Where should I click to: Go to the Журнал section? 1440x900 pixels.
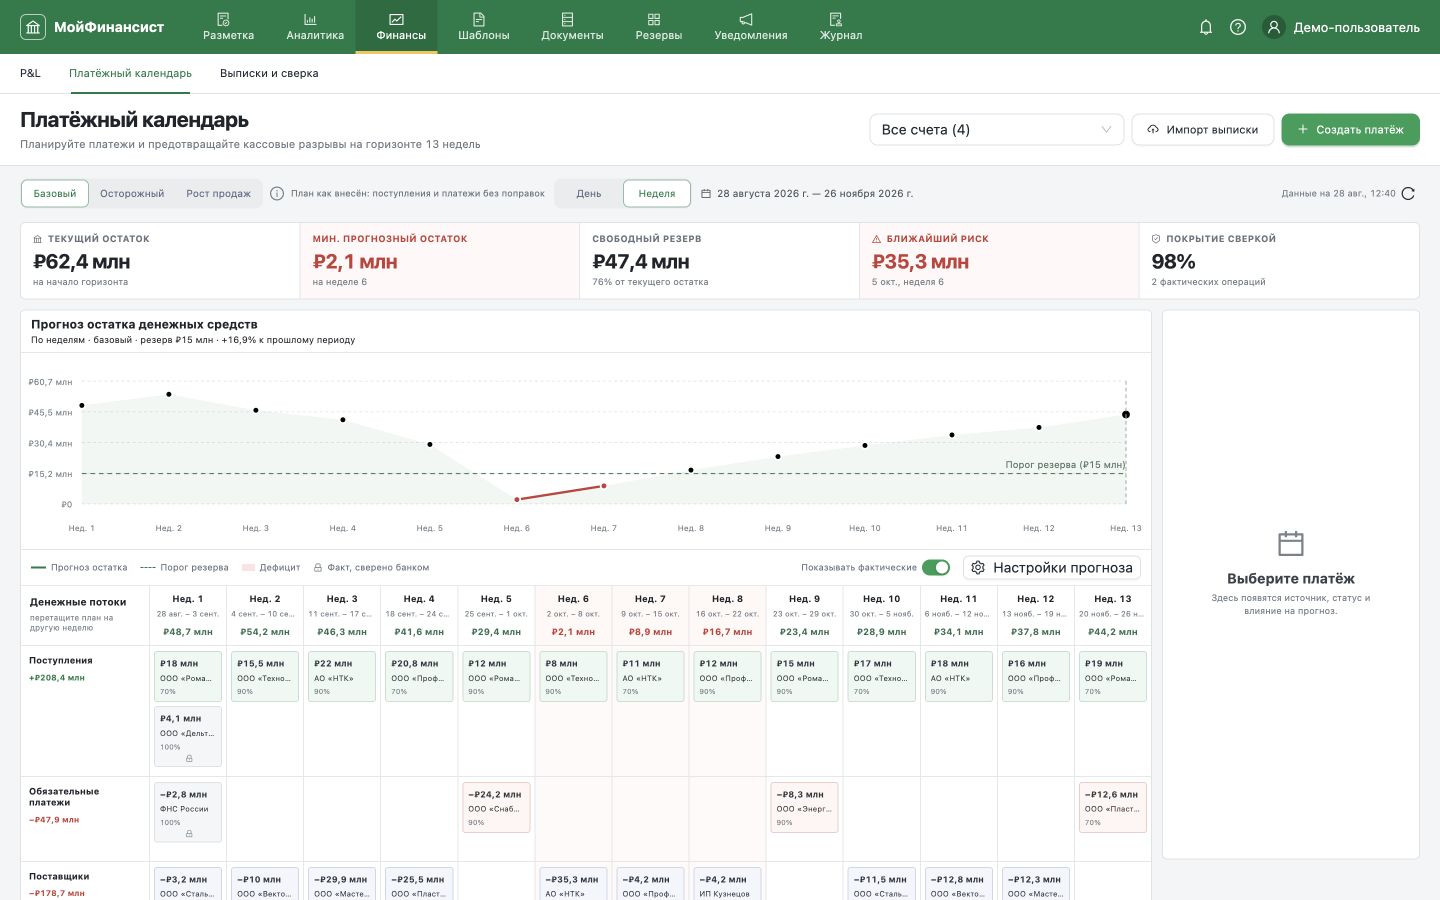coord(841,27)
